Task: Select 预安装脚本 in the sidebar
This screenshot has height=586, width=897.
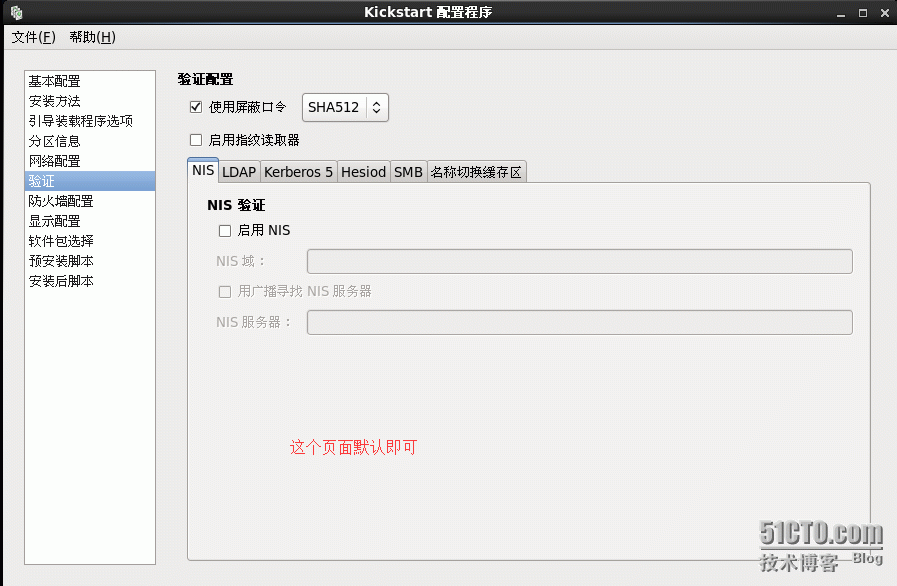Action: [x=90, y=261]
